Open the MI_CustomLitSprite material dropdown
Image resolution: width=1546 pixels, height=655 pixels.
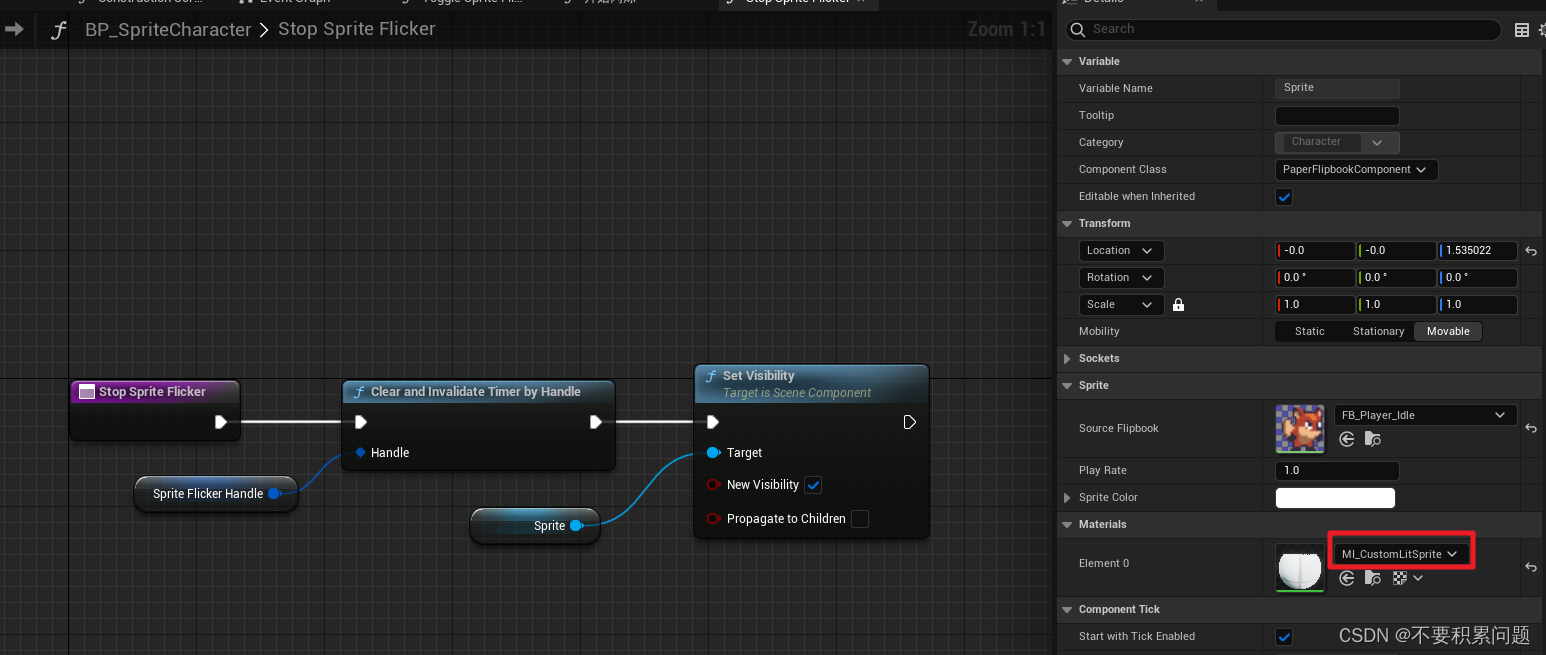click(1400, 554)
